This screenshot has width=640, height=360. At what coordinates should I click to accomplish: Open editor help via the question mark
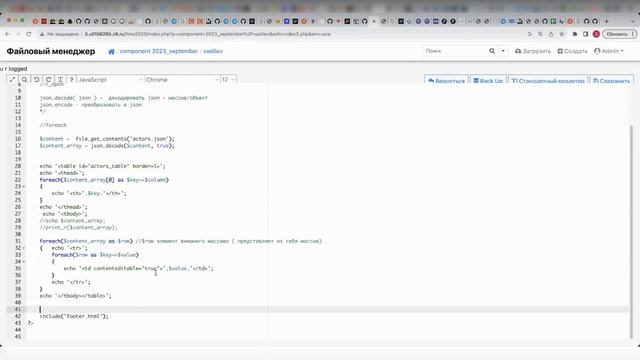tap(71, 80)
